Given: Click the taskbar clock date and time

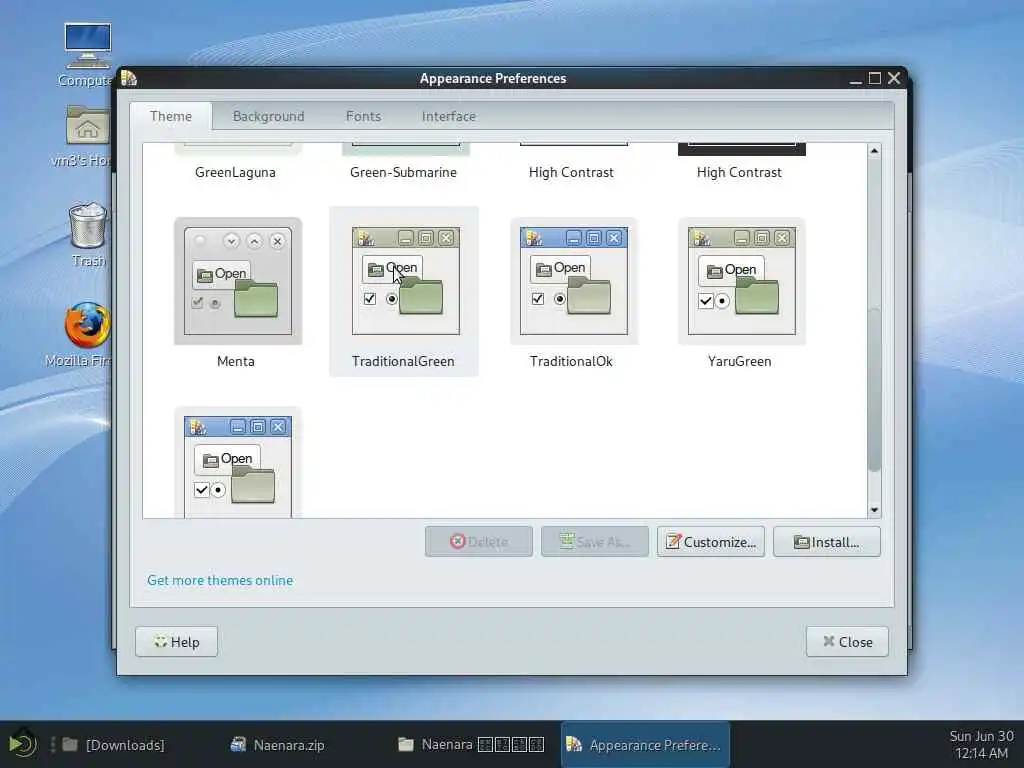Looking at the screenshot, I should pyautogui.click(x=981, y=744).
